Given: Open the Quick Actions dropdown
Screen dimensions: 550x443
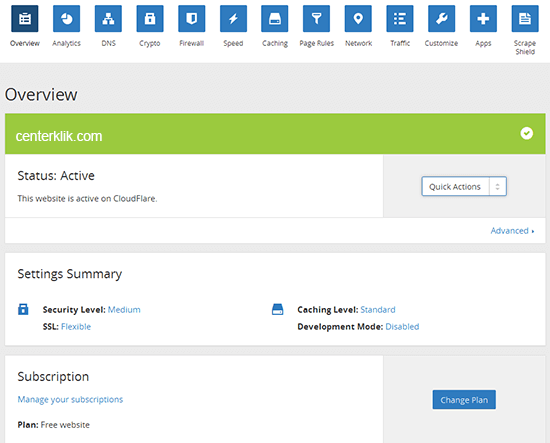Looking at the screenshot, I should point(464,186).
